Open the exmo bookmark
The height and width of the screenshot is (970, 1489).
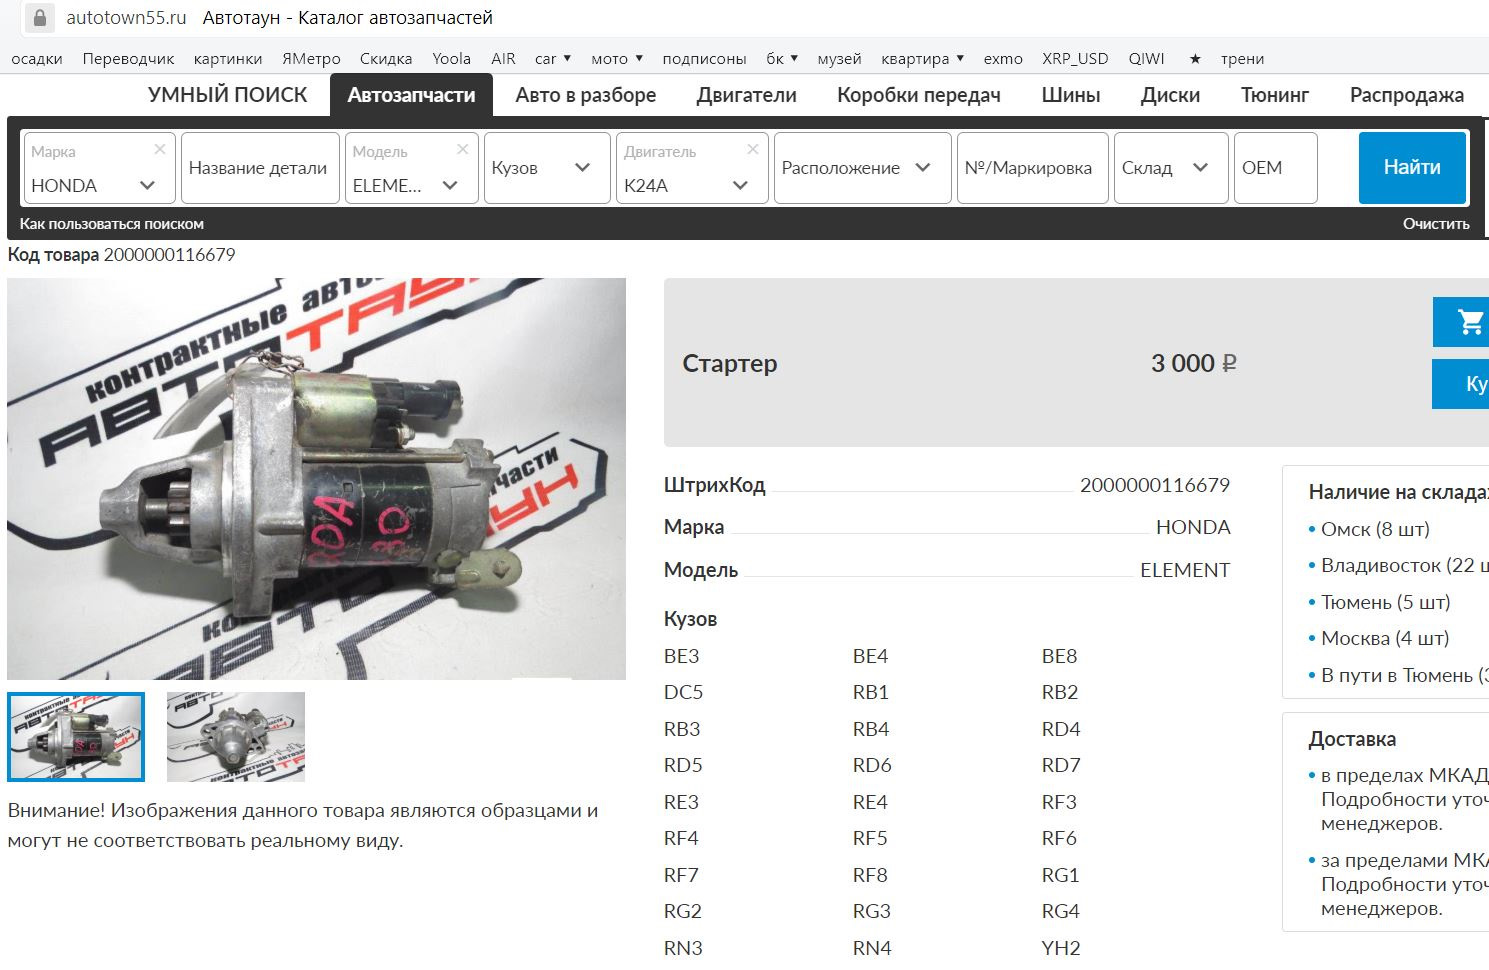[1003, 59]
